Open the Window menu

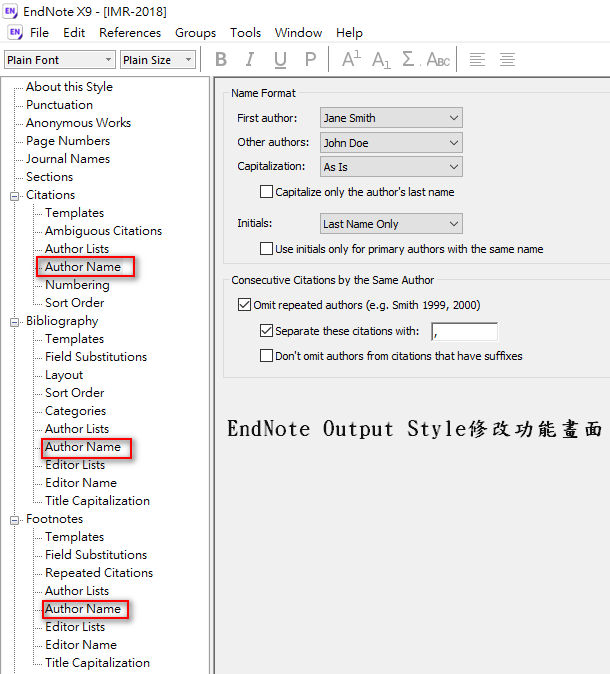click(x=298, y=33)
